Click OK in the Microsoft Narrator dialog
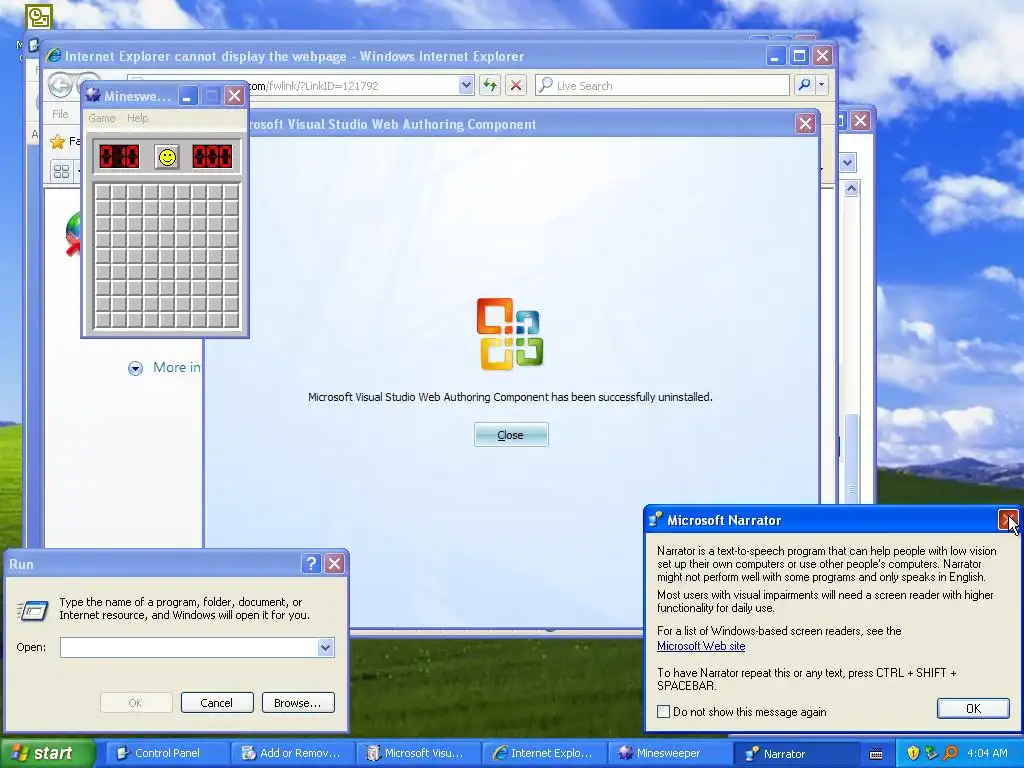This screenshot has height=768, width=1024. (973, 709)
